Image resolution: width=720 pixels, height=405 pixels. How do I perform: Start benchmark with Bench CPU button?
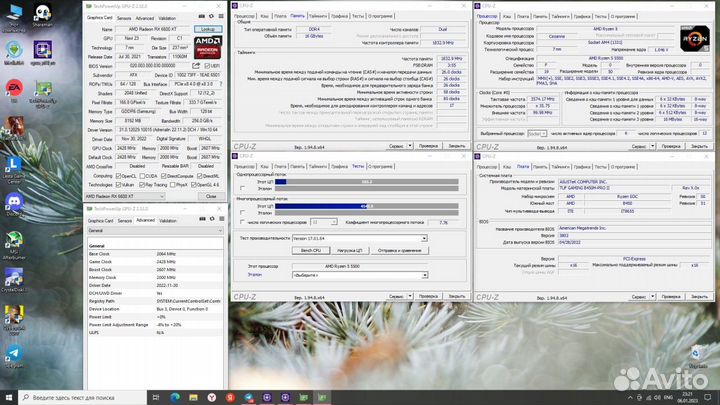coord(311,250)
